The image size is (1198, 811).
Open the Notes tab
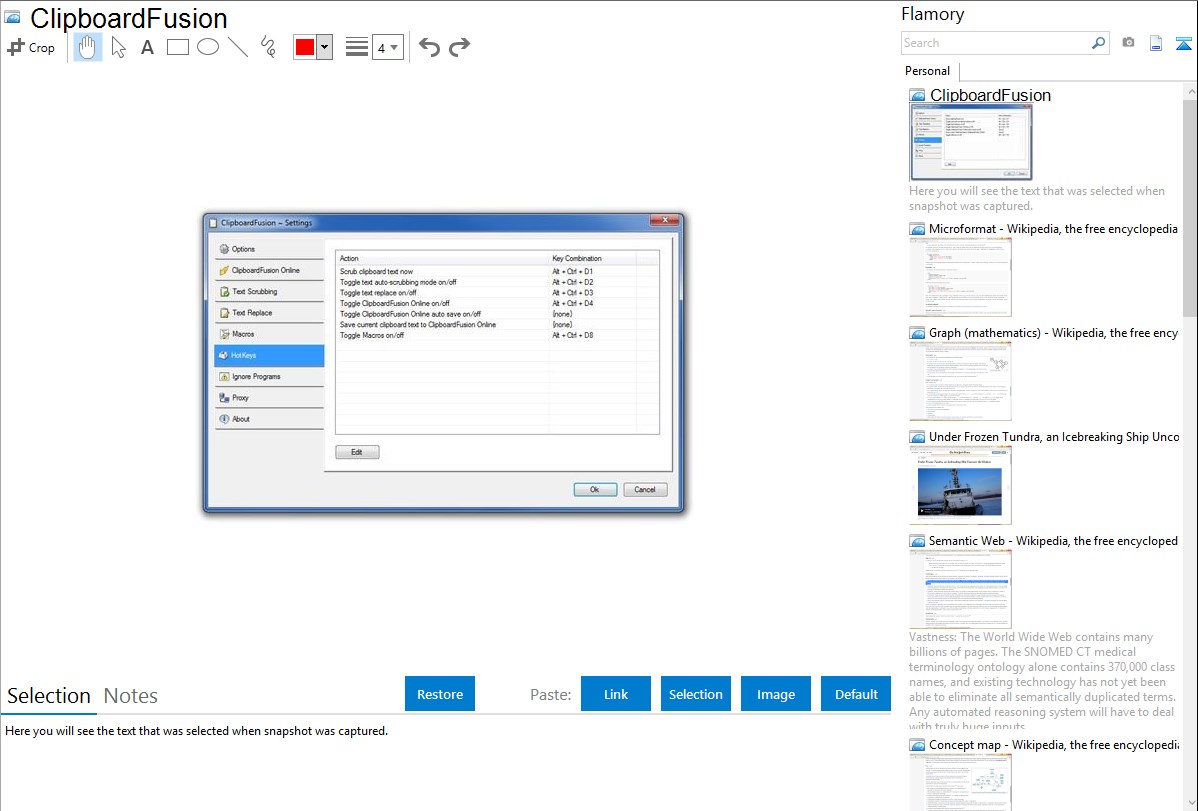pos(131,696)
